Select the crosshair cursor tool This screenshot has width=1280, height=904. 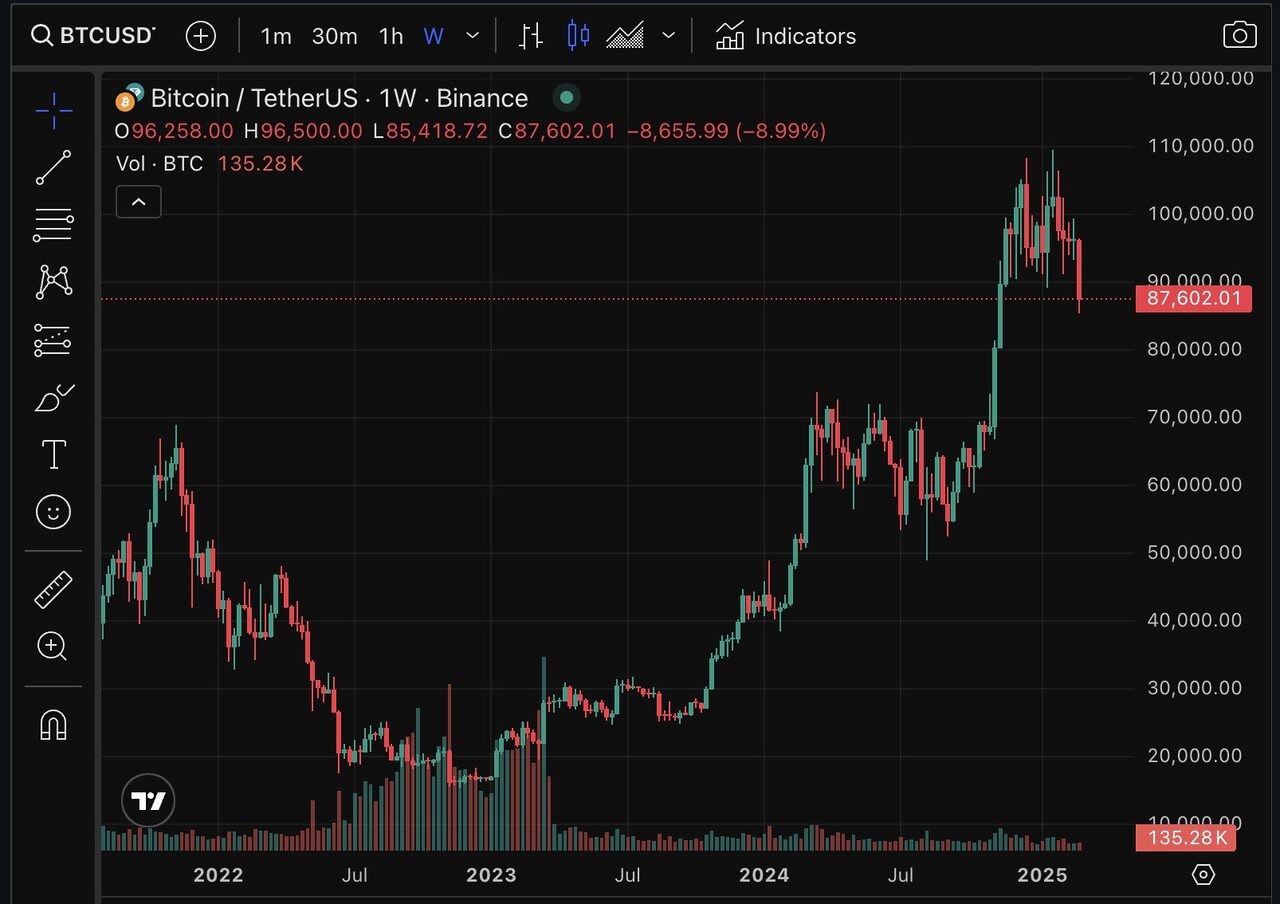tap(53, 110)
